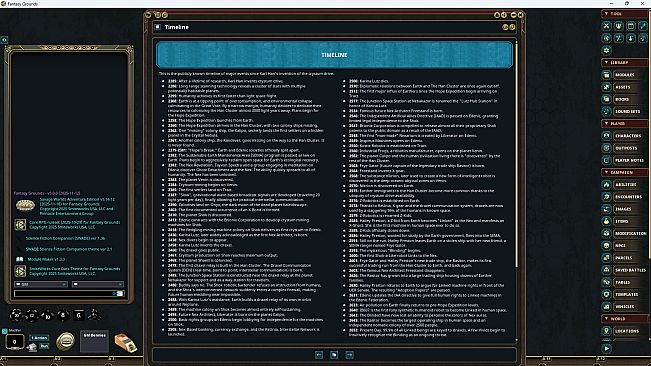Click the Parcels sidebar icon
The width and height of the screenshot is (651, 366).
(607, 258)
